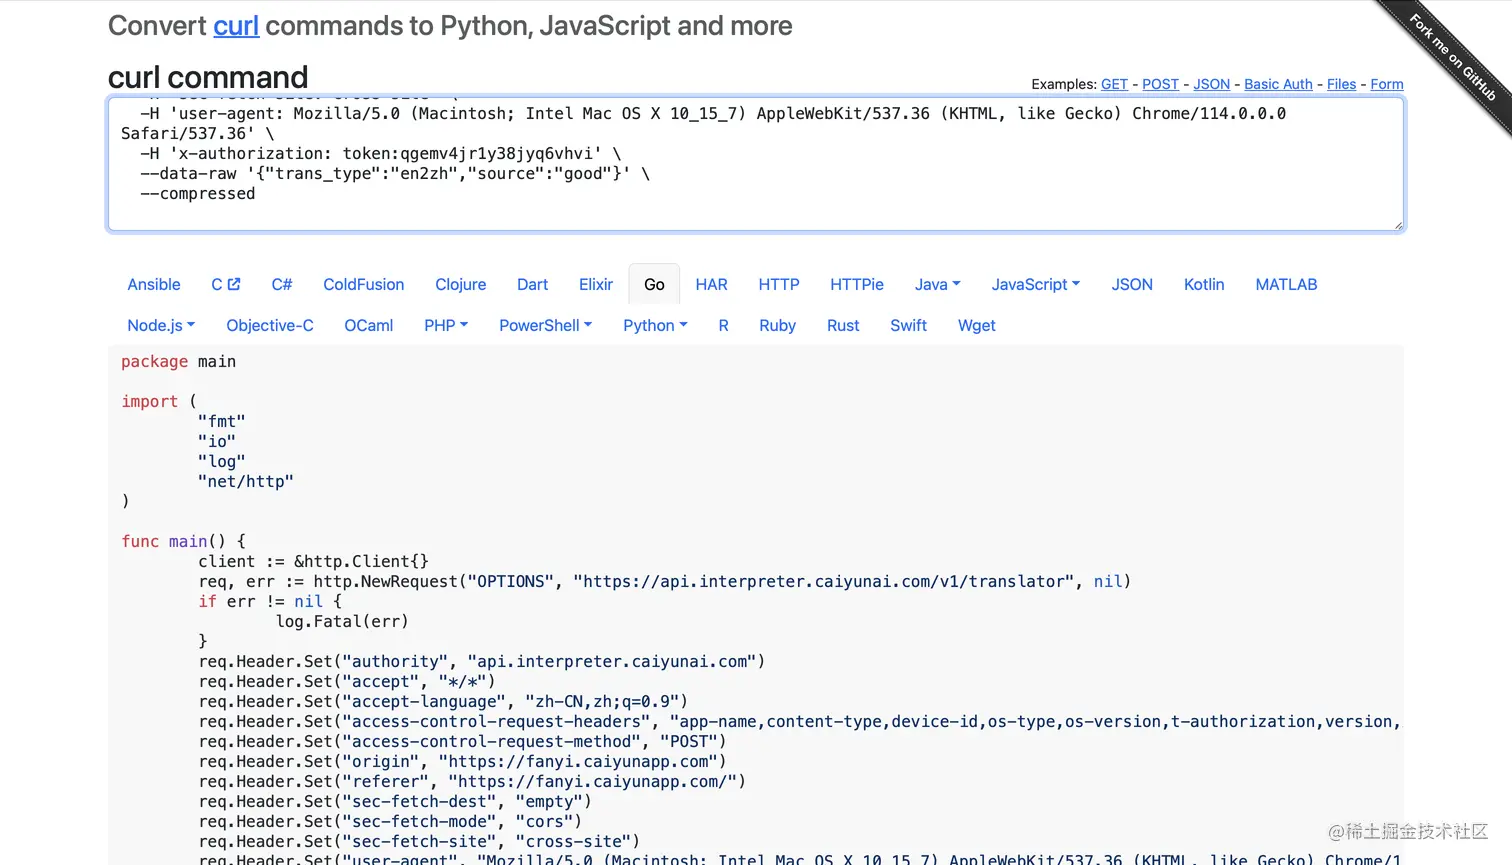This screenshot has width=1512, height=865.
Task: Switch to the JSON output tab
Action: tap(1132, 284)
